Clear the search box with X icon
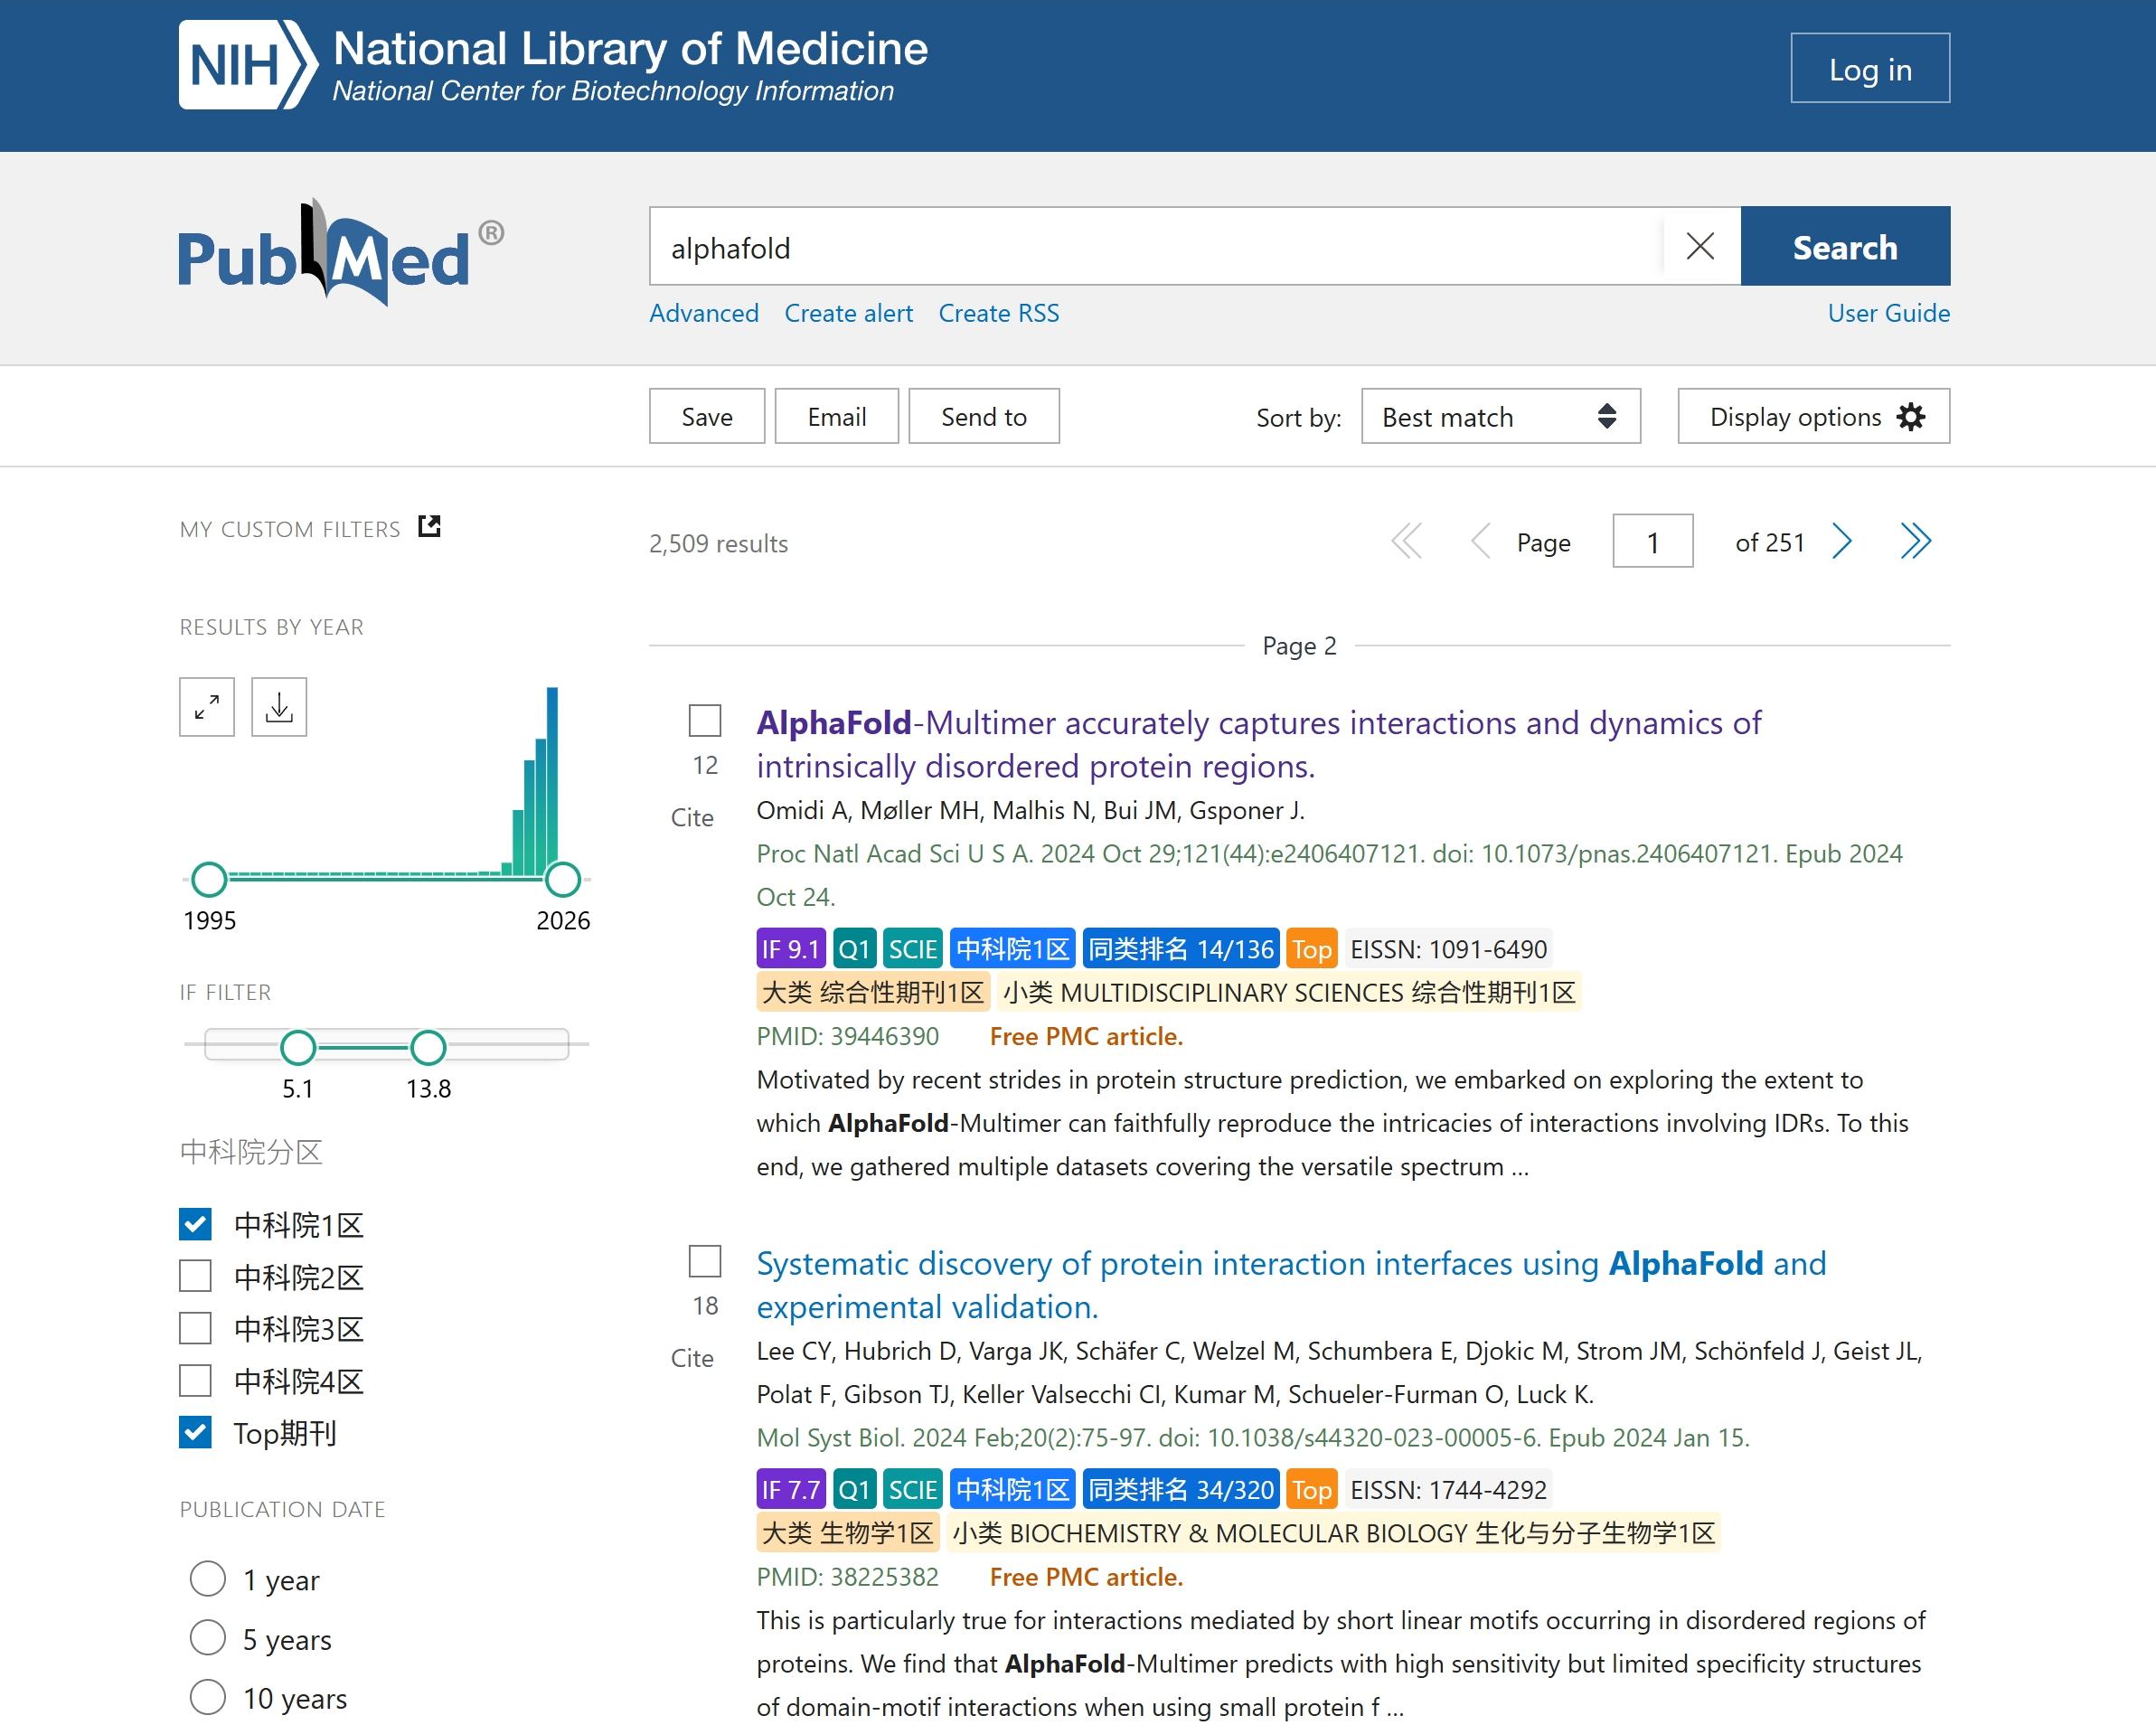Image resolution: width=2156 pixels, height=1725 pixels. pos(1700,246)
